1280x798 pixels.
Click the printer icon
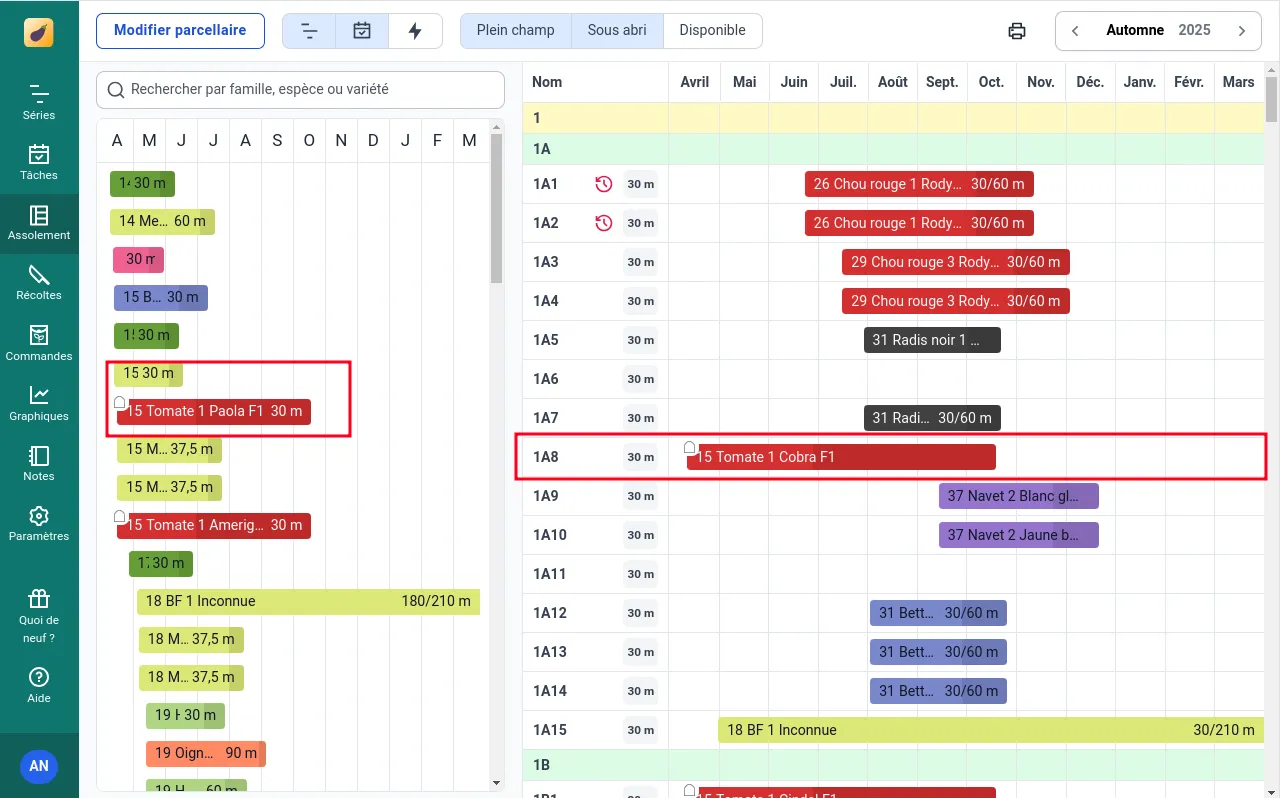coord(1017,31)
